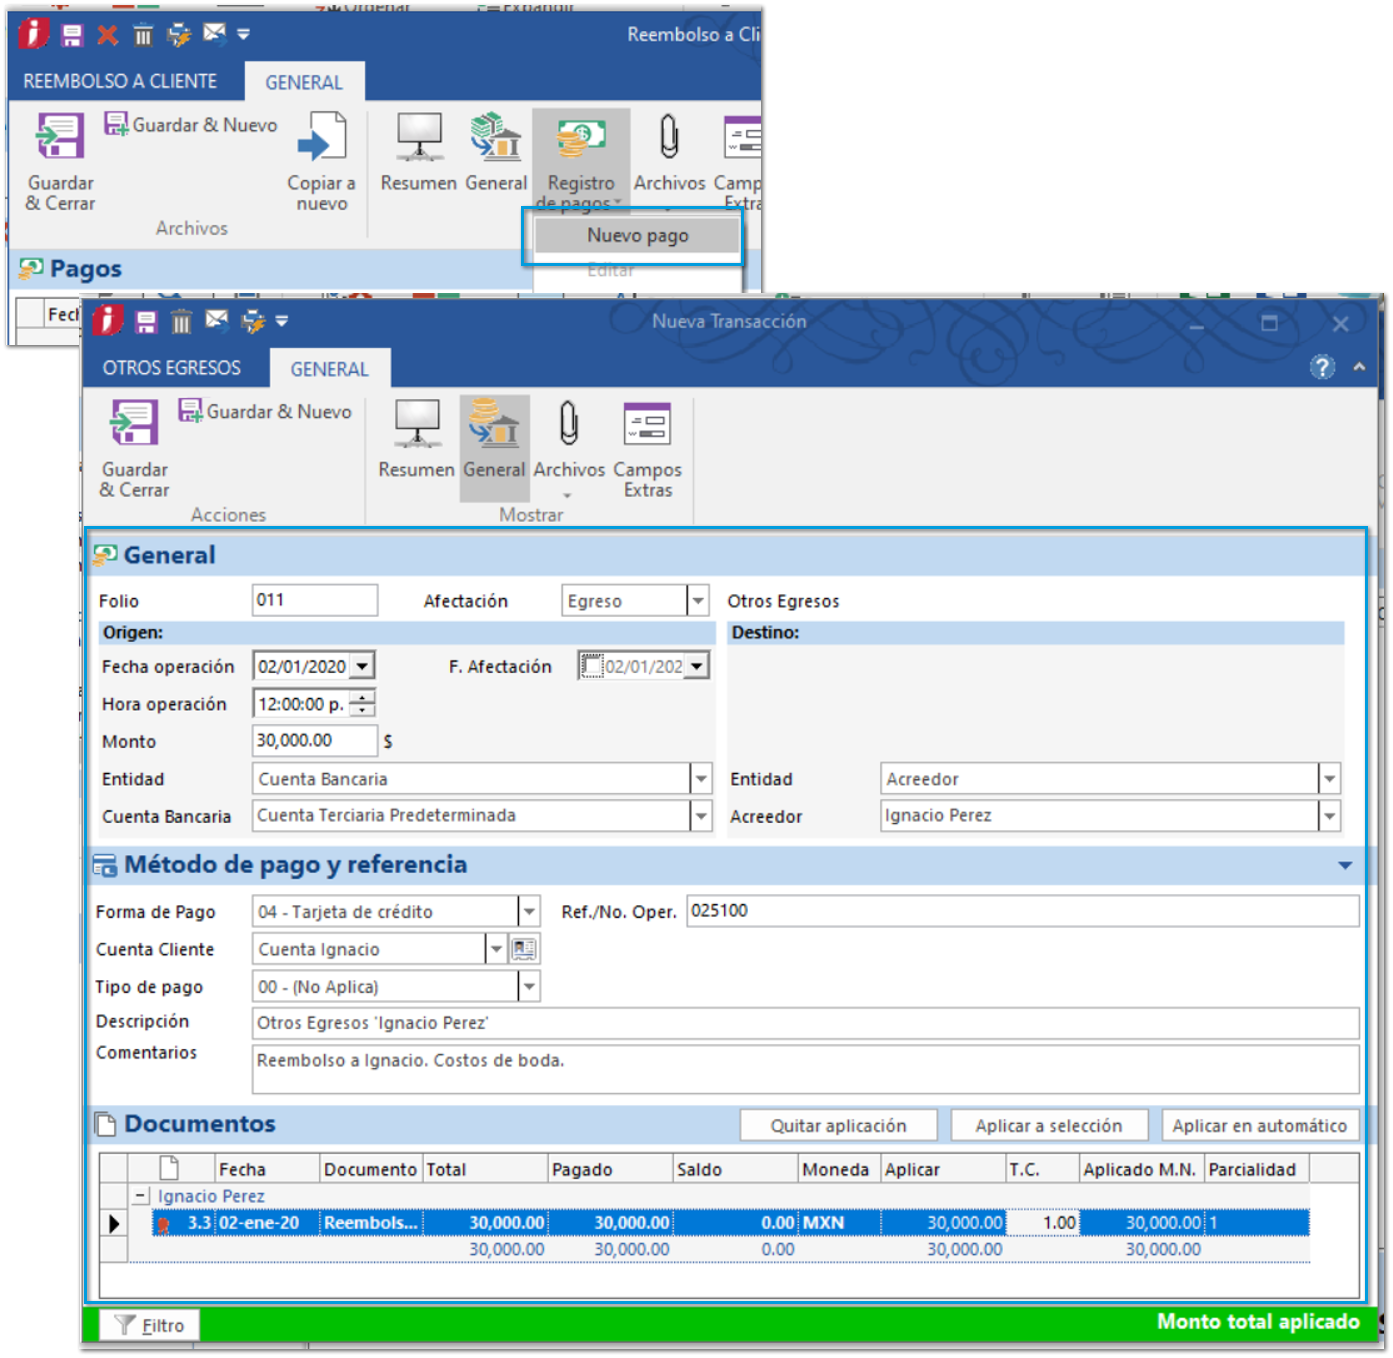Collapse the Ignacio Perez document group
The width and height of the screenshot is (1393, 1358).
click(141, 1196)
